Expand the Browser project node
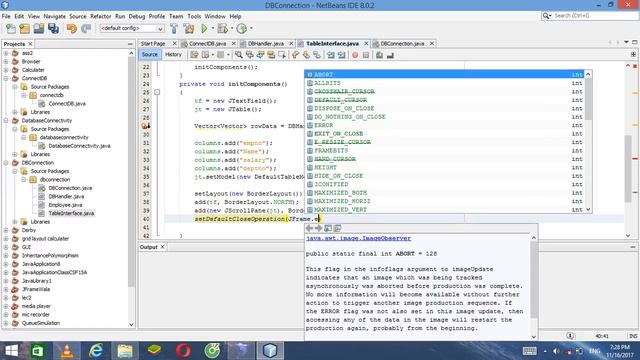 click(x=6, y=62)
